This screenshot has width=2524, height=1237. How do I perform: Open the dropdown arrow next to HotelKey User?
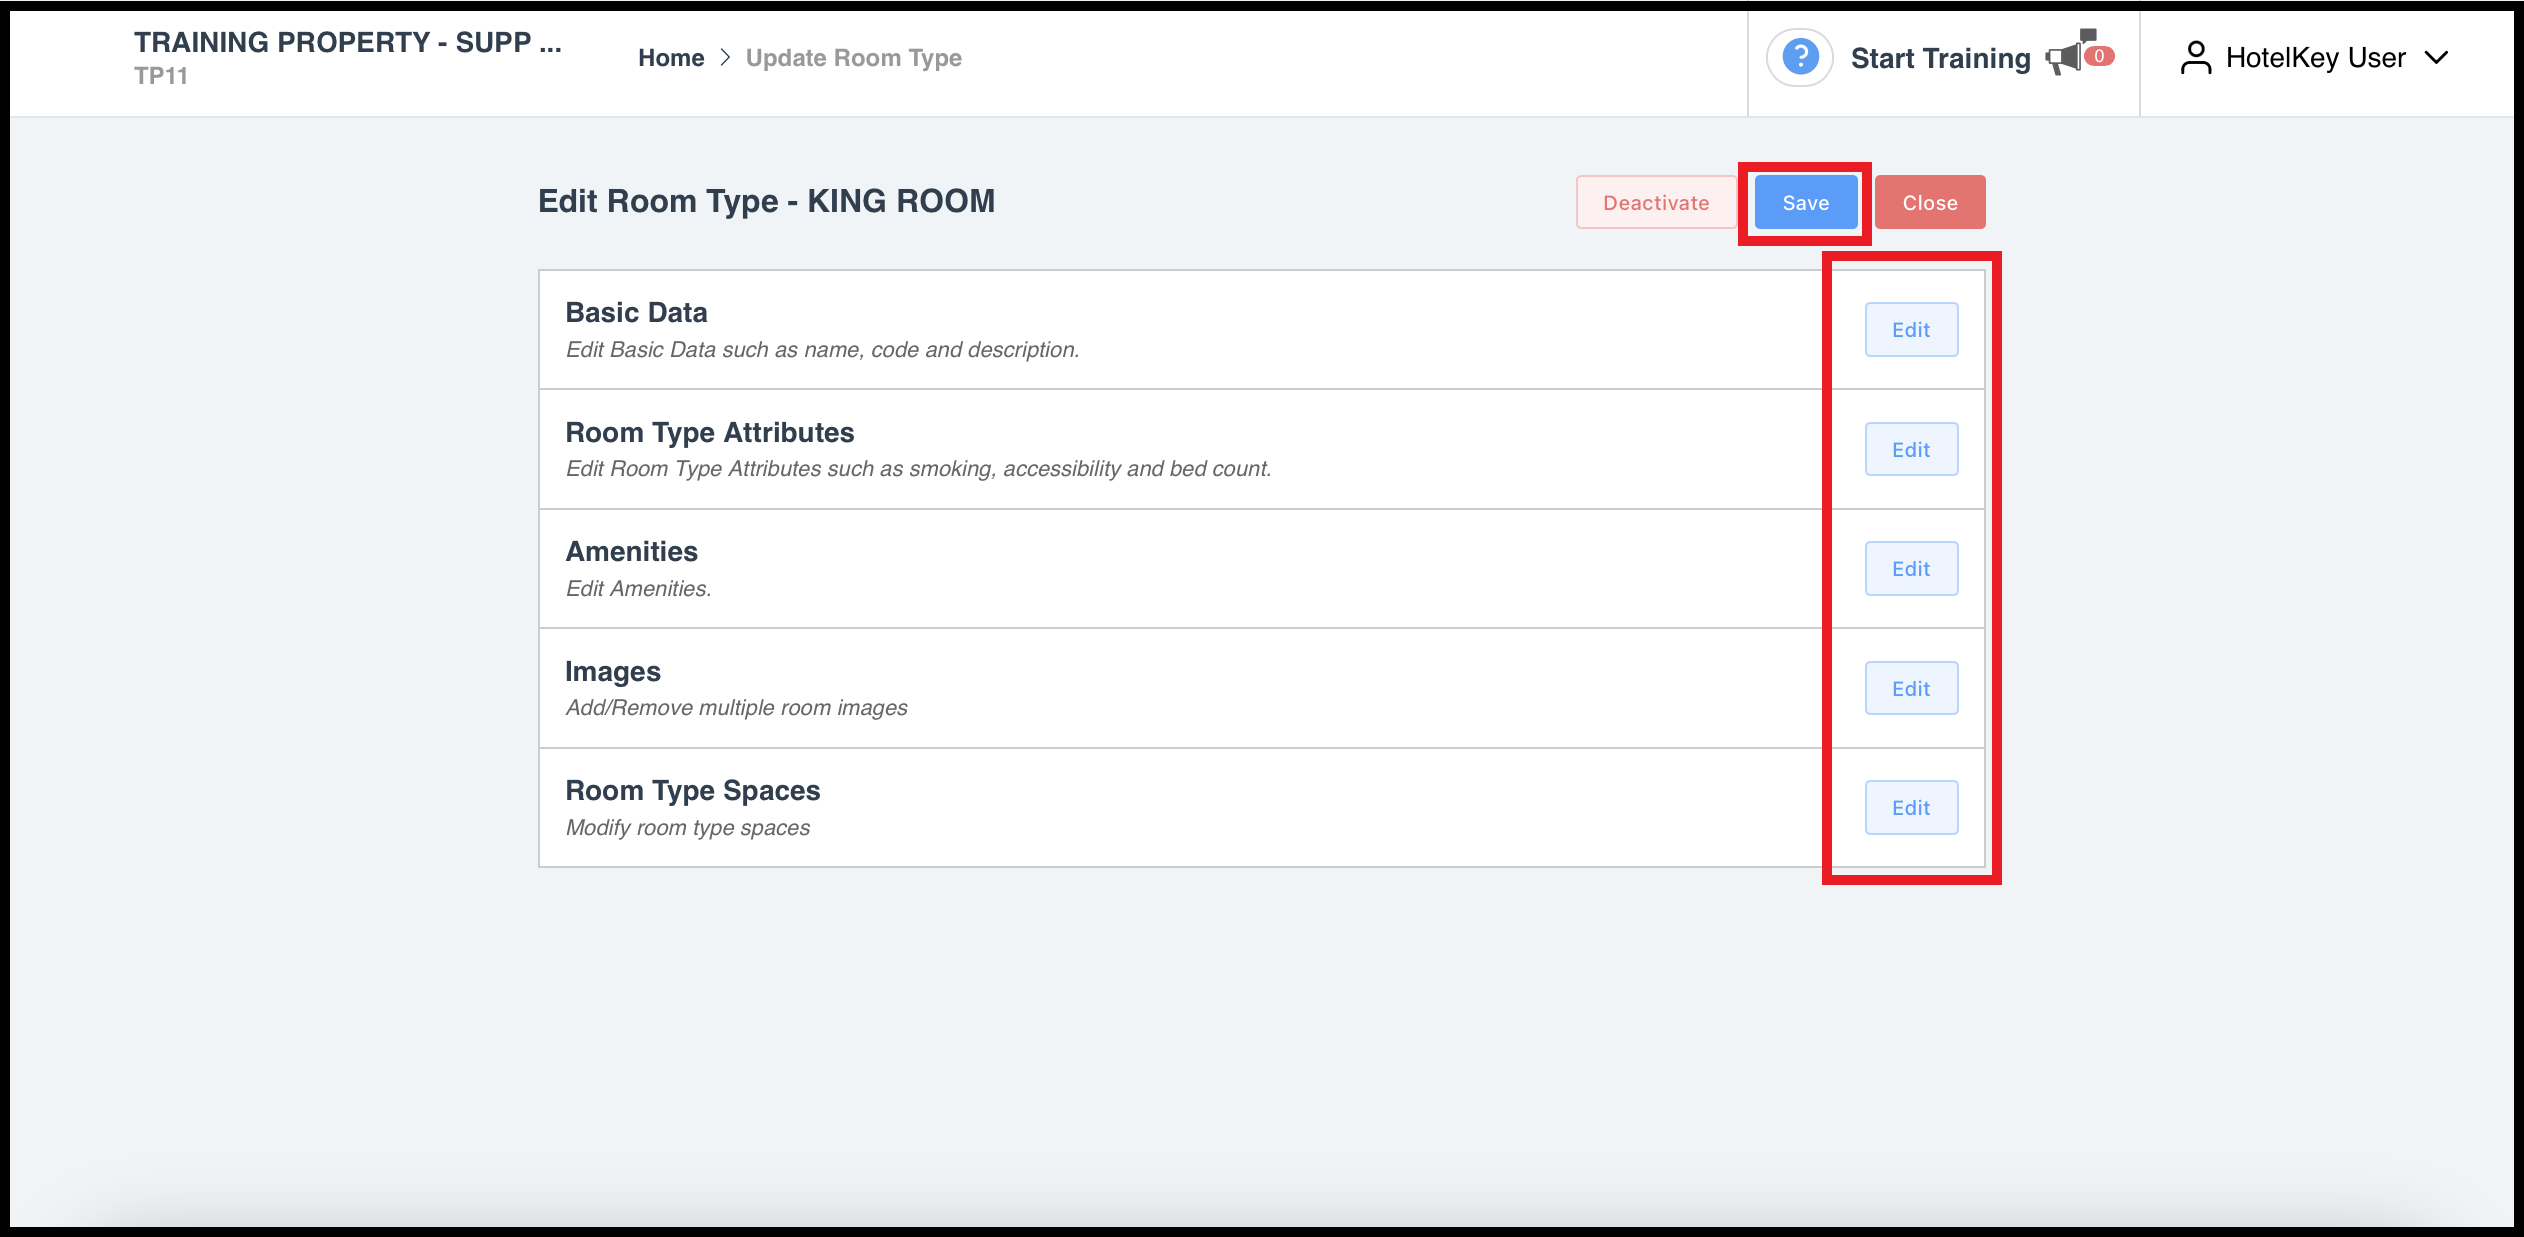2437,58
